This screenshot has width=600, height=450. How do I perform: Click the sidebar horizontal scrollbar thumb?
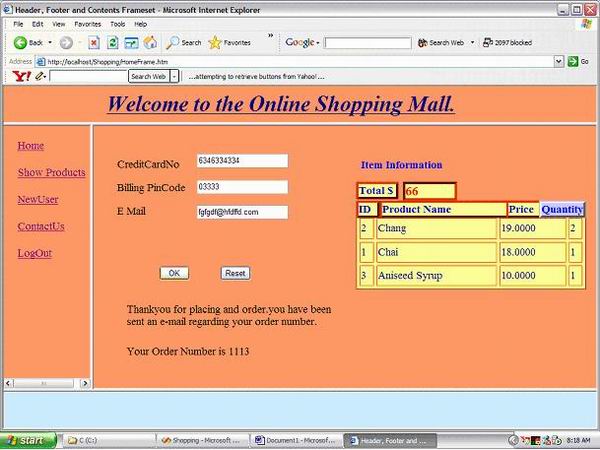point(44,383)
